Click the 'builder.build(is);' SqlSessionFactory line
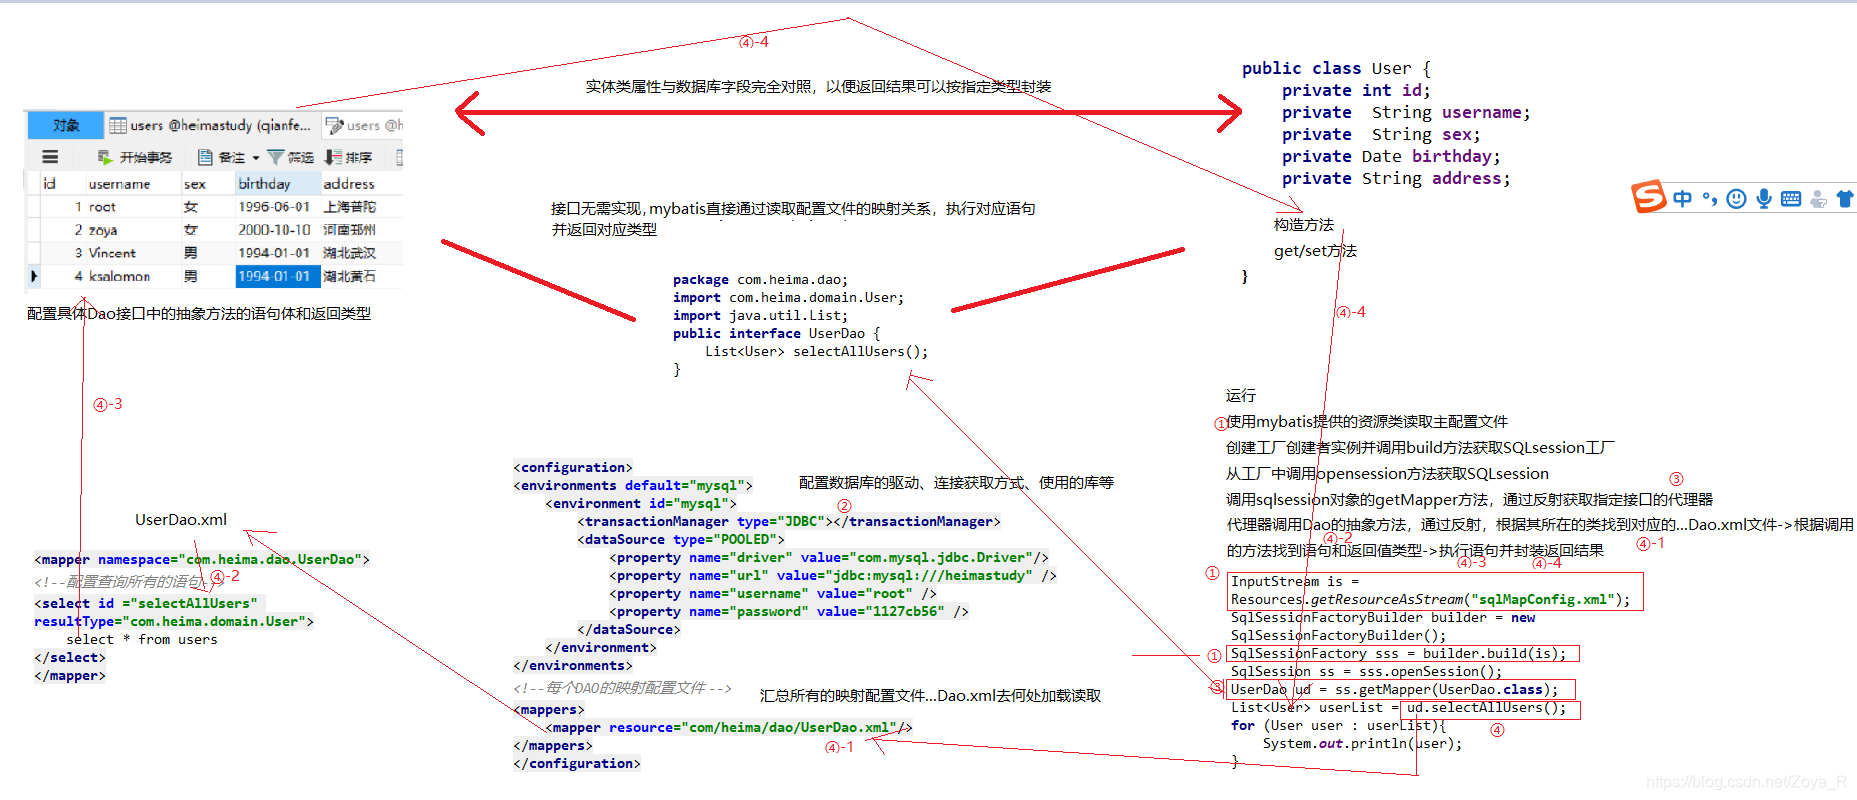Image resolution: width=1857 pixels, height=800 pixels. tap(1398, 654)
